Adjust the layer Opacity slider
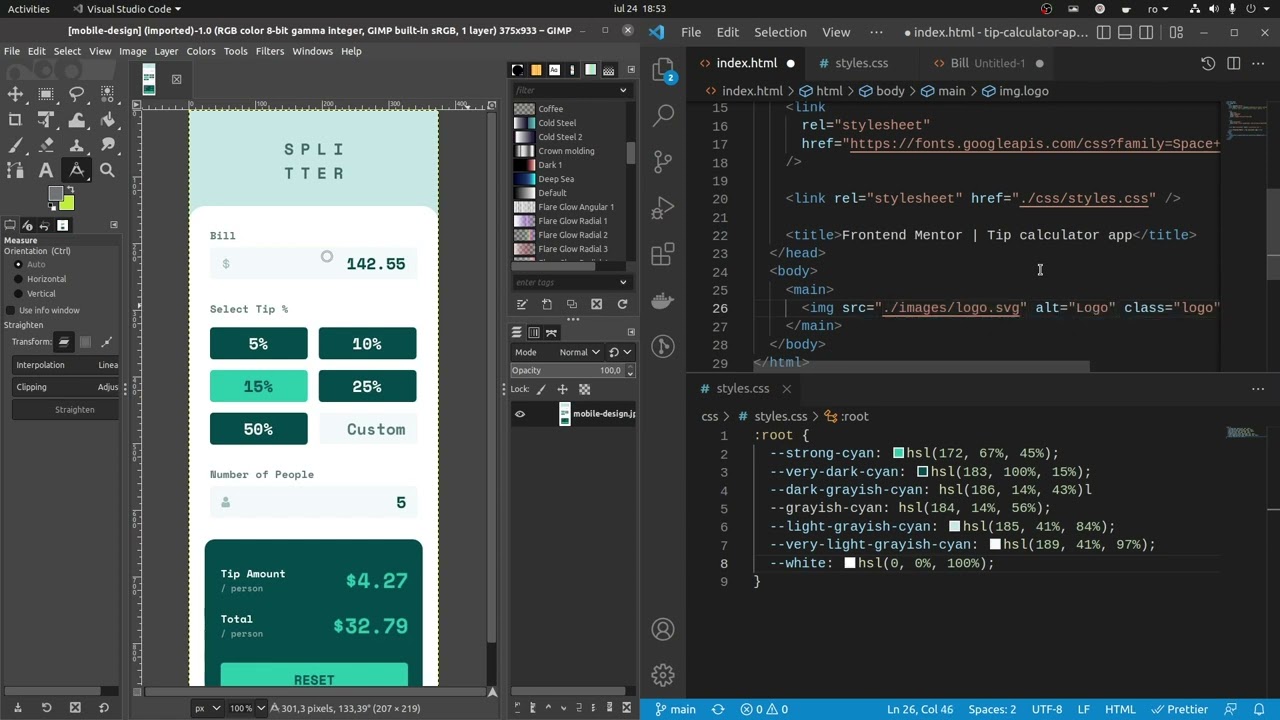The image size is (1280, 720). tap(573, 370)
